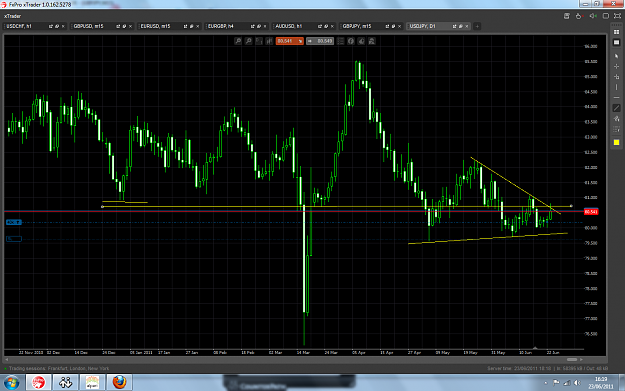The height and width of the screenshot is (391, 625).
Task: Select the vertical line tool
Action: pos(617,87)
